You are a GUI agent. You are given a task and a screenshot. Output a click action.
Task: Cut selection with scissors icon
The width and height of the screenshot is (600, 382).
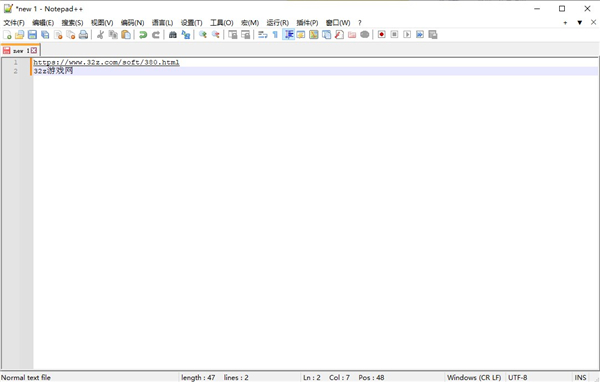pos(100,35)
